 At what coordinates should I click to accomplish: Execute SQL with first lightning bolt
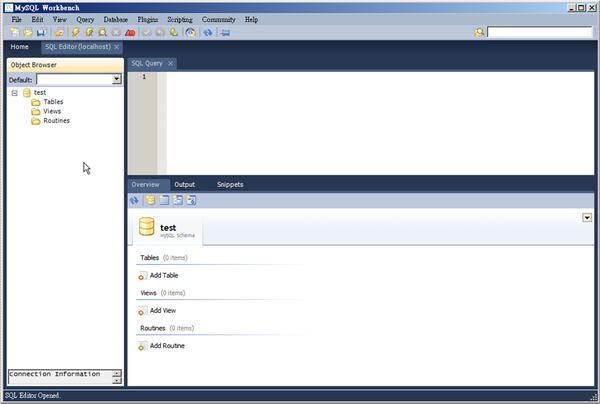tap(76, 33)
